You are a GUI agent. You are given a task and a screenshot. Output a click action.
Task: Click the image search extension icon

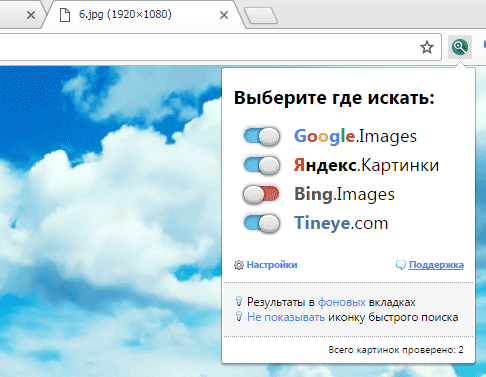coord(460,47)
